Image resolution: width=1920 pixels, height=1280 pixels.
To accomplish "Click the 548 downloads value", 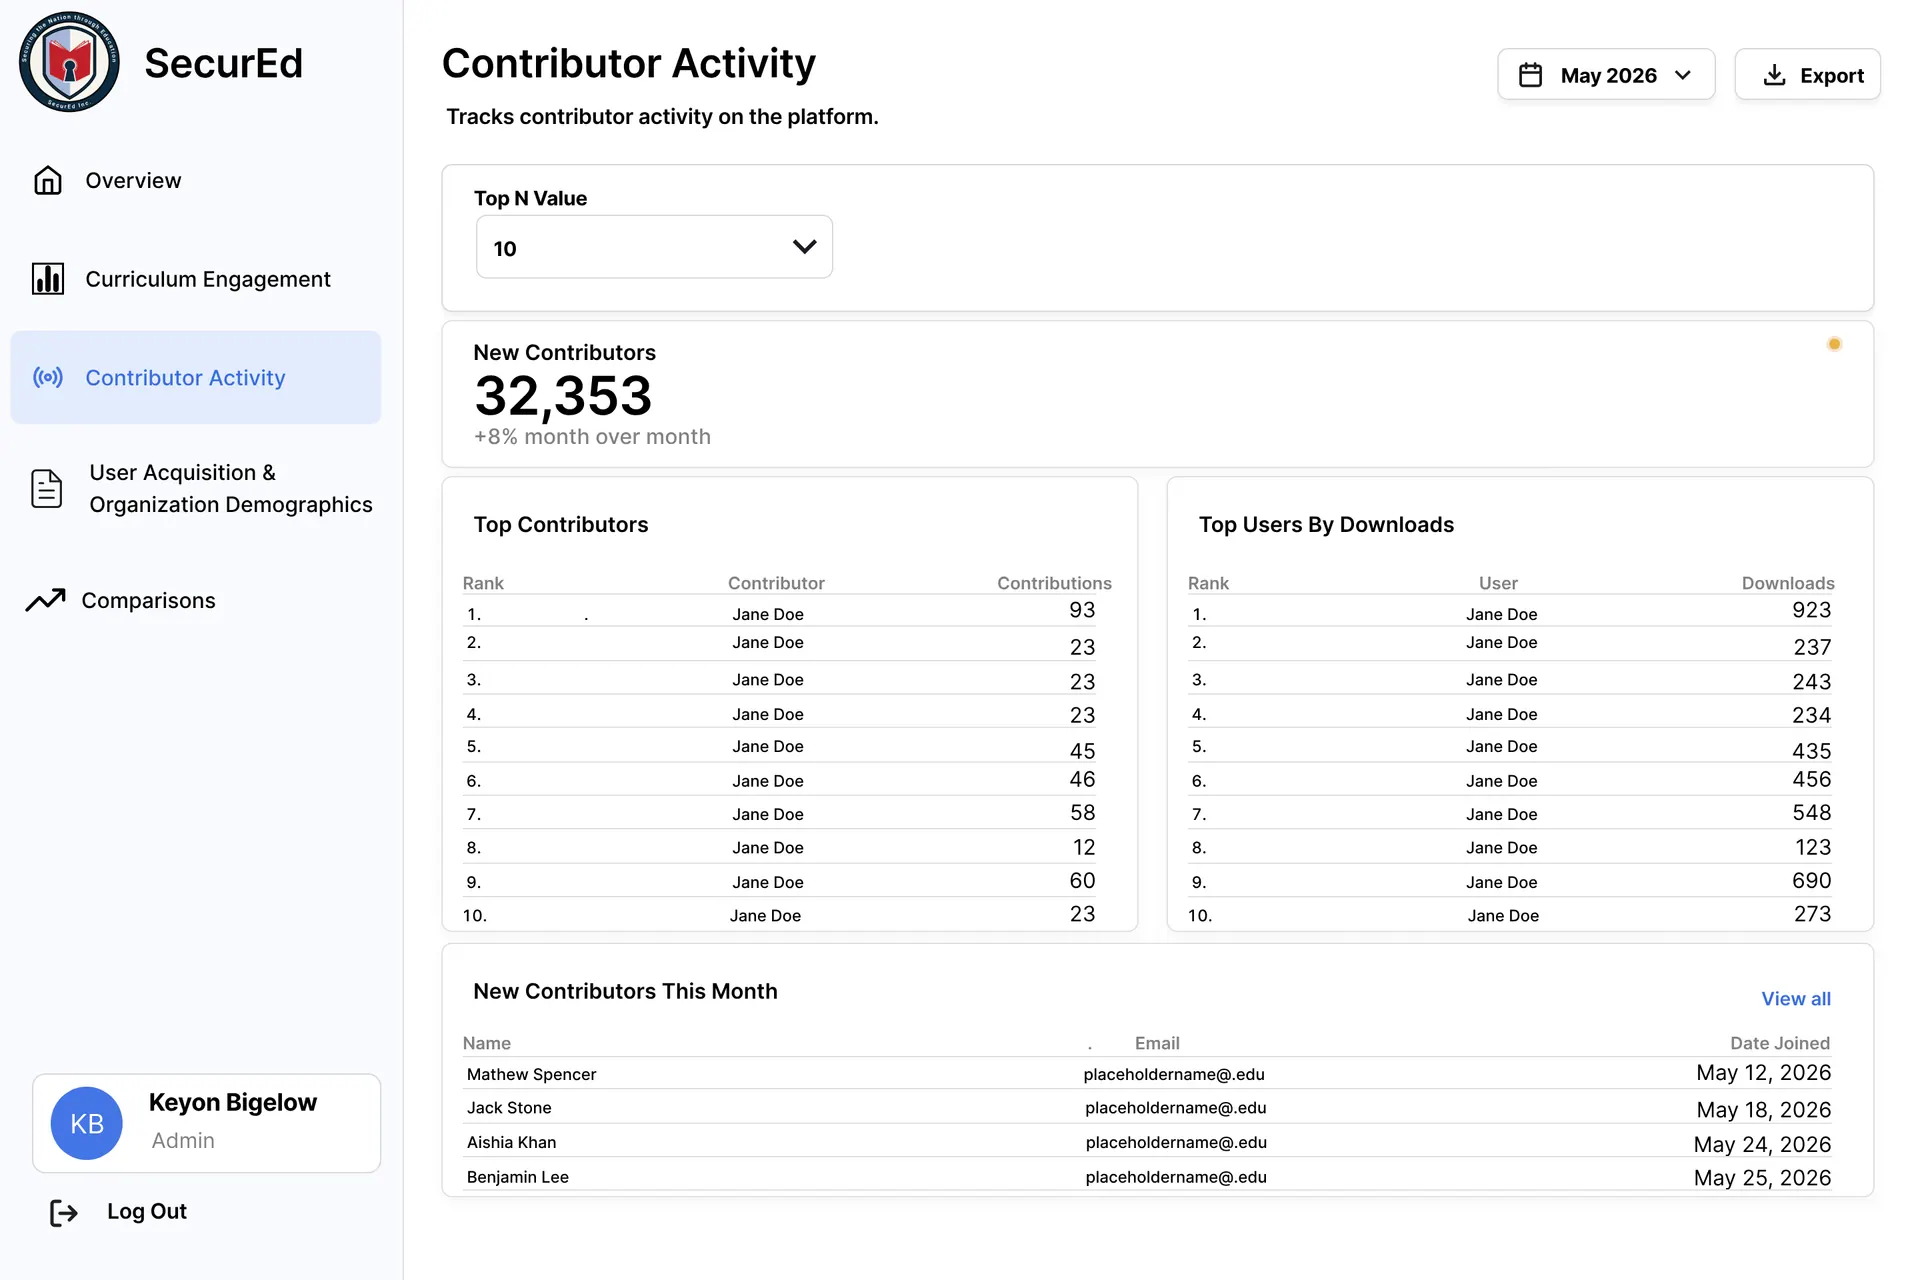I will coord(1811,813).
